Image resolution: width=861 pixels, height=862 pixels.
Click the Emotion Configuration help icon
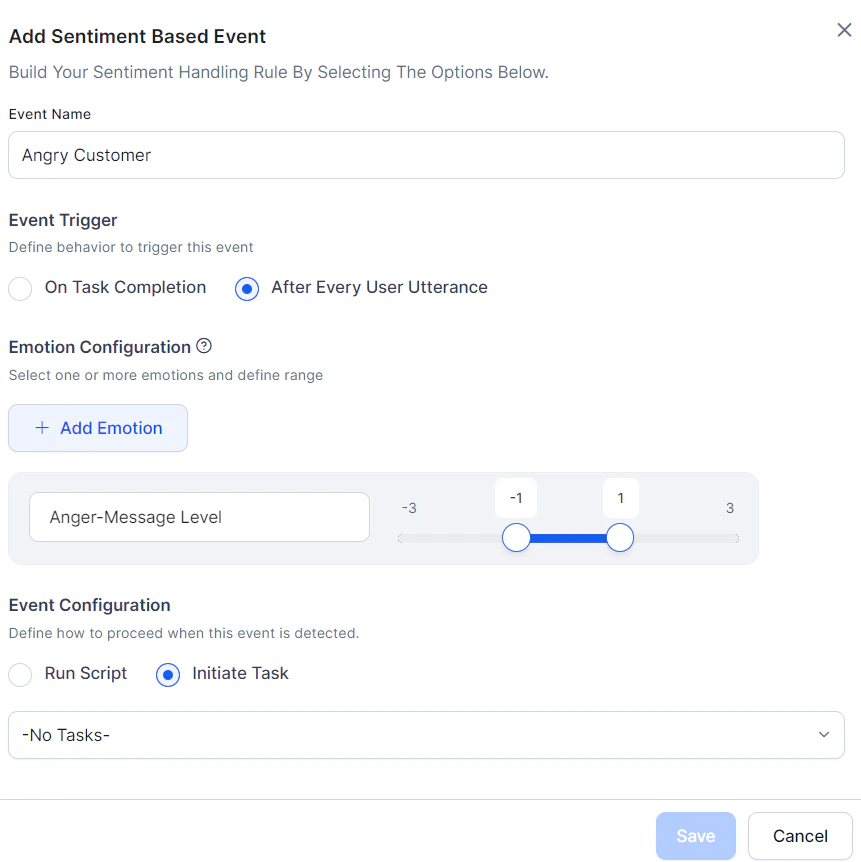click(204, 346)
